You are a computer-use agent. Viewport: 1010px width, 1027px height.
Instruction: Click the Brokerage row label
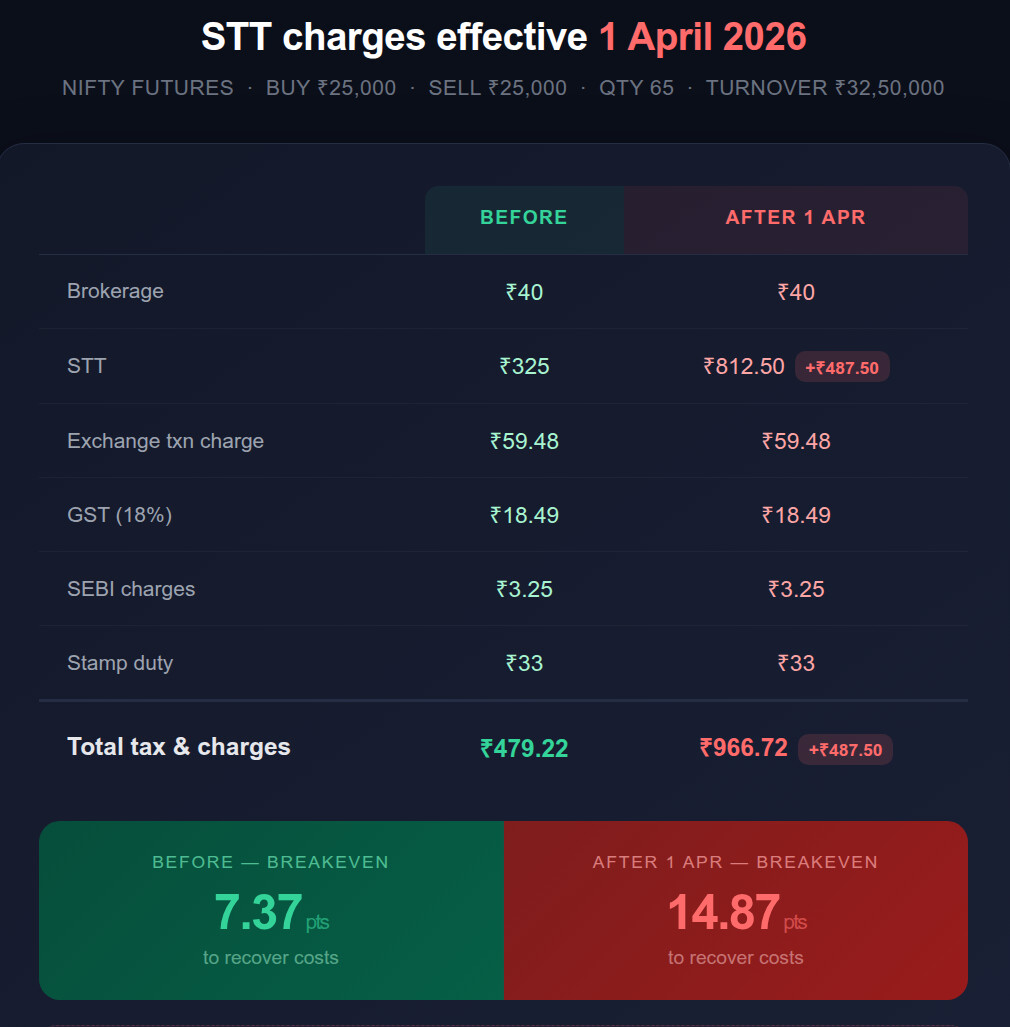coord(115,291)
